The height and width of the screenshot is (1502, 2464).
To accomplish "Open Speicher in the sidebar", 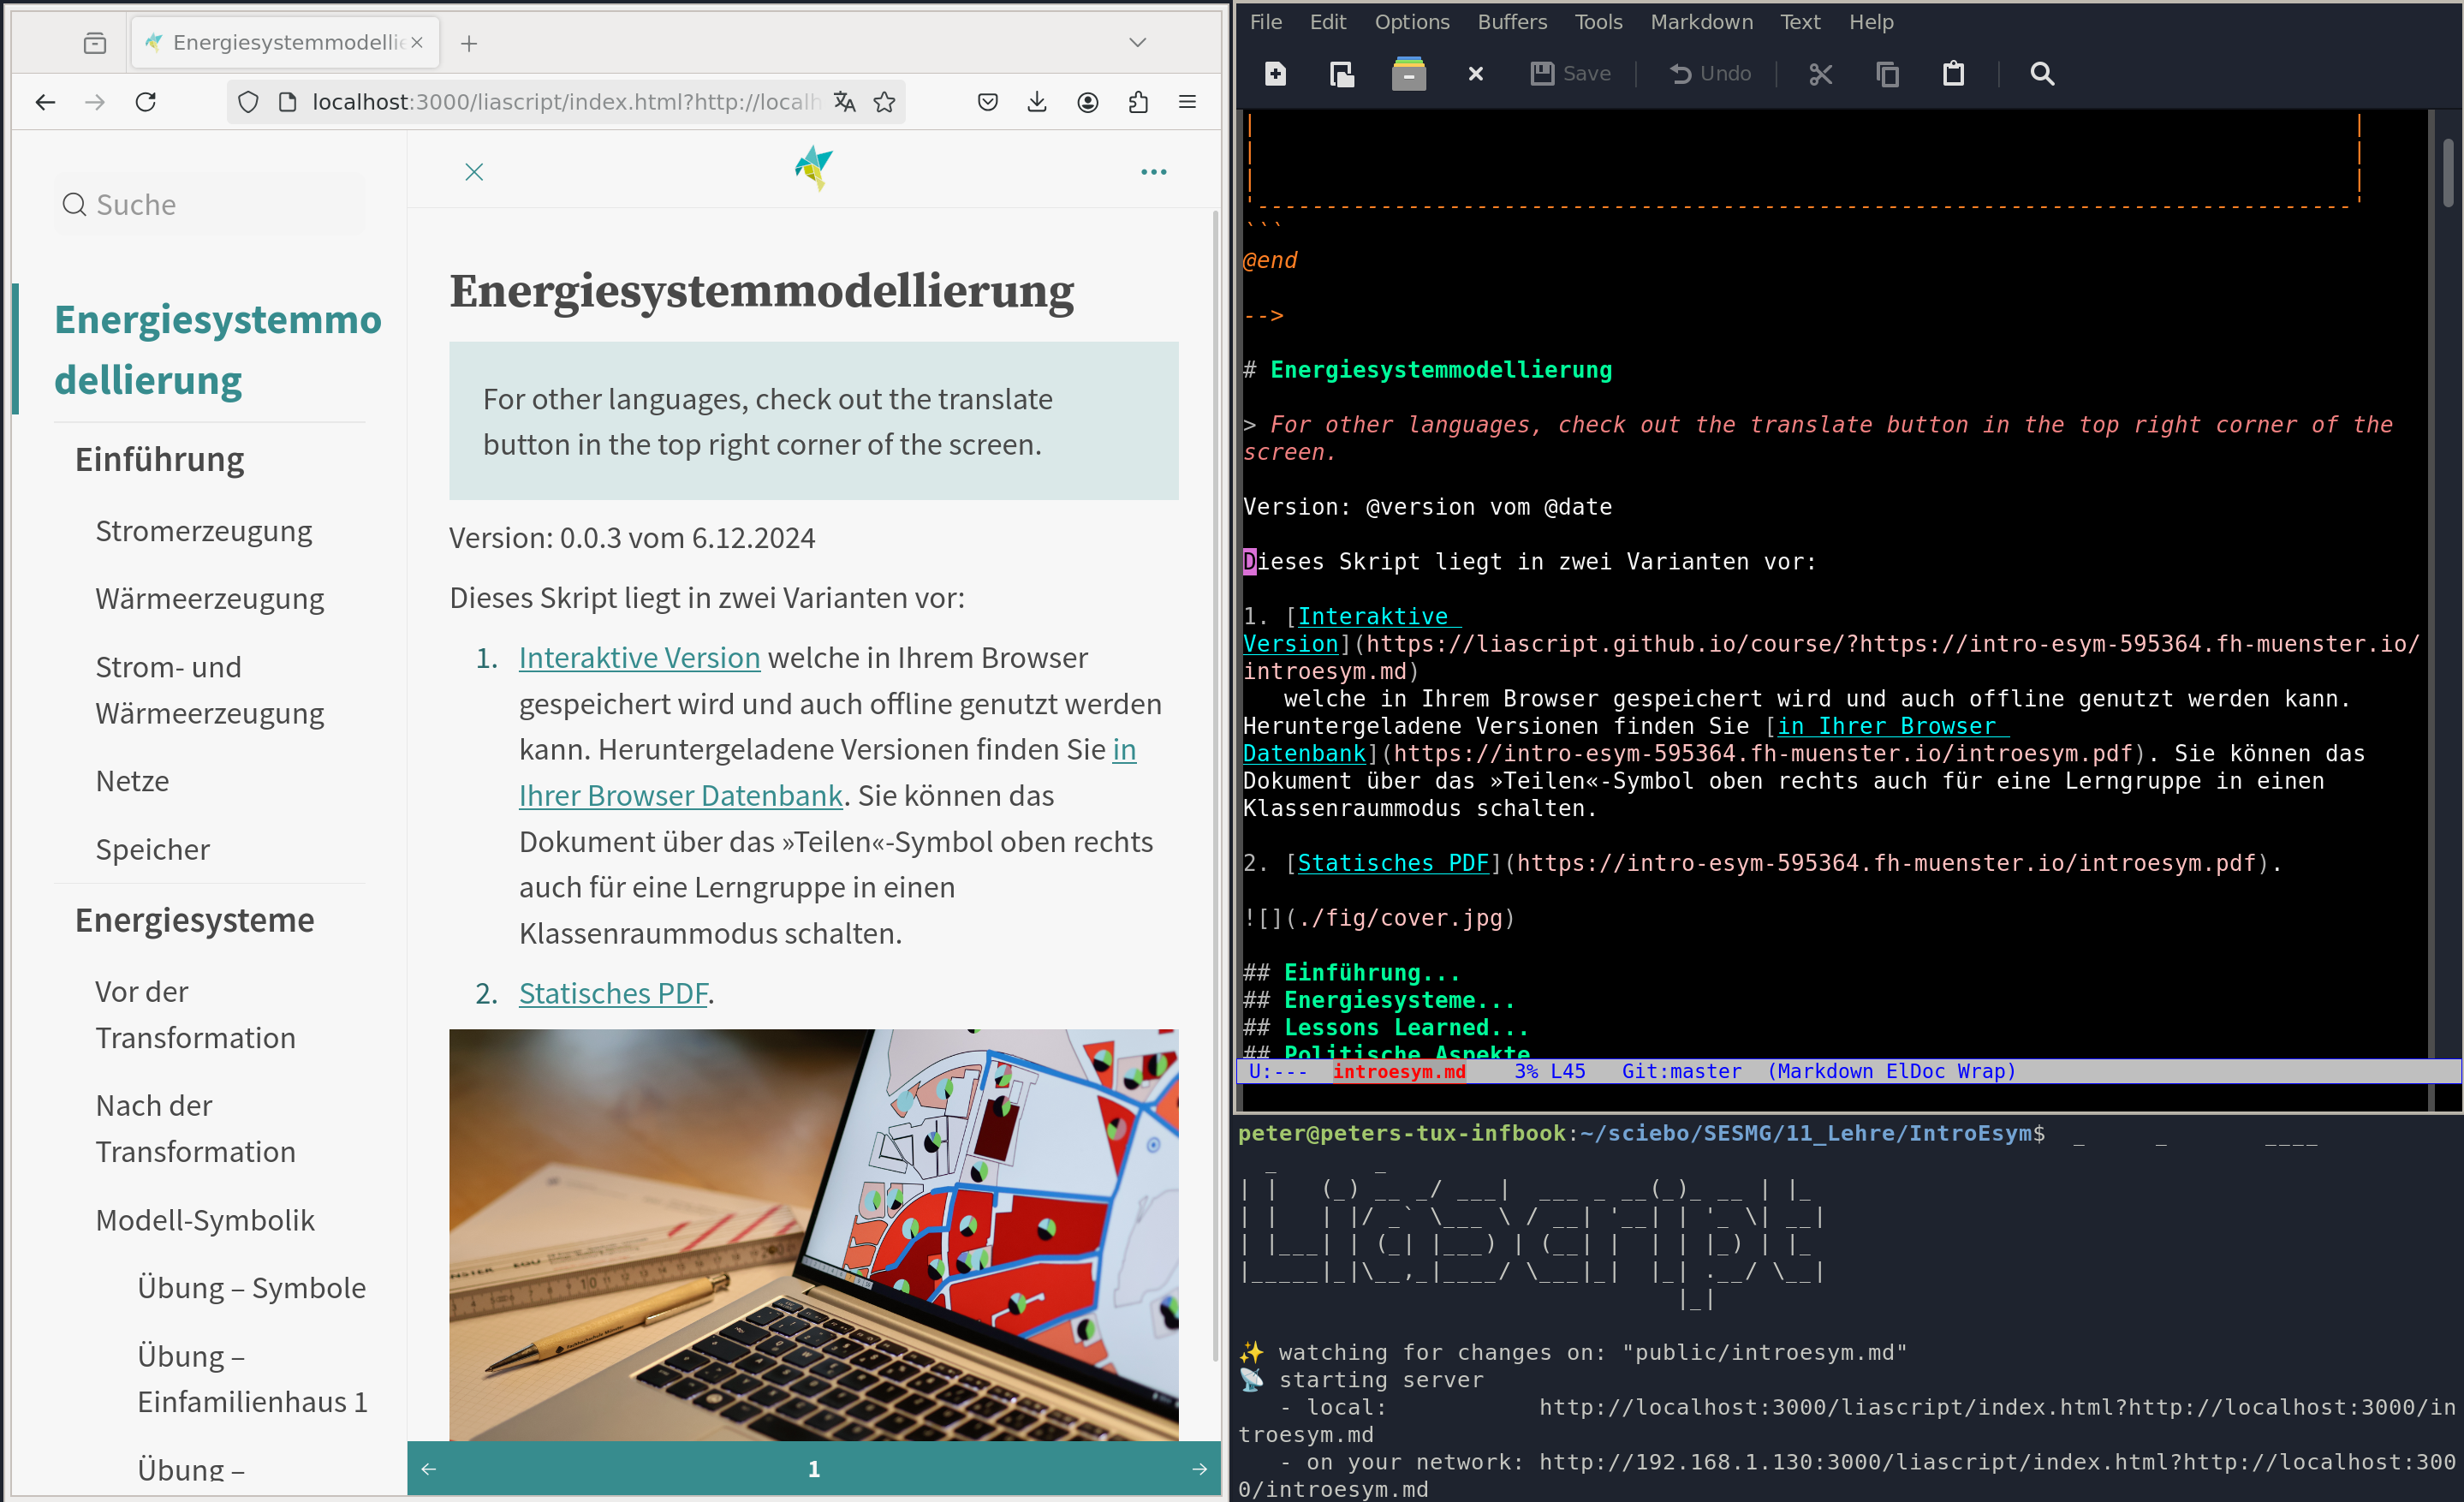I will pos(153,849).
